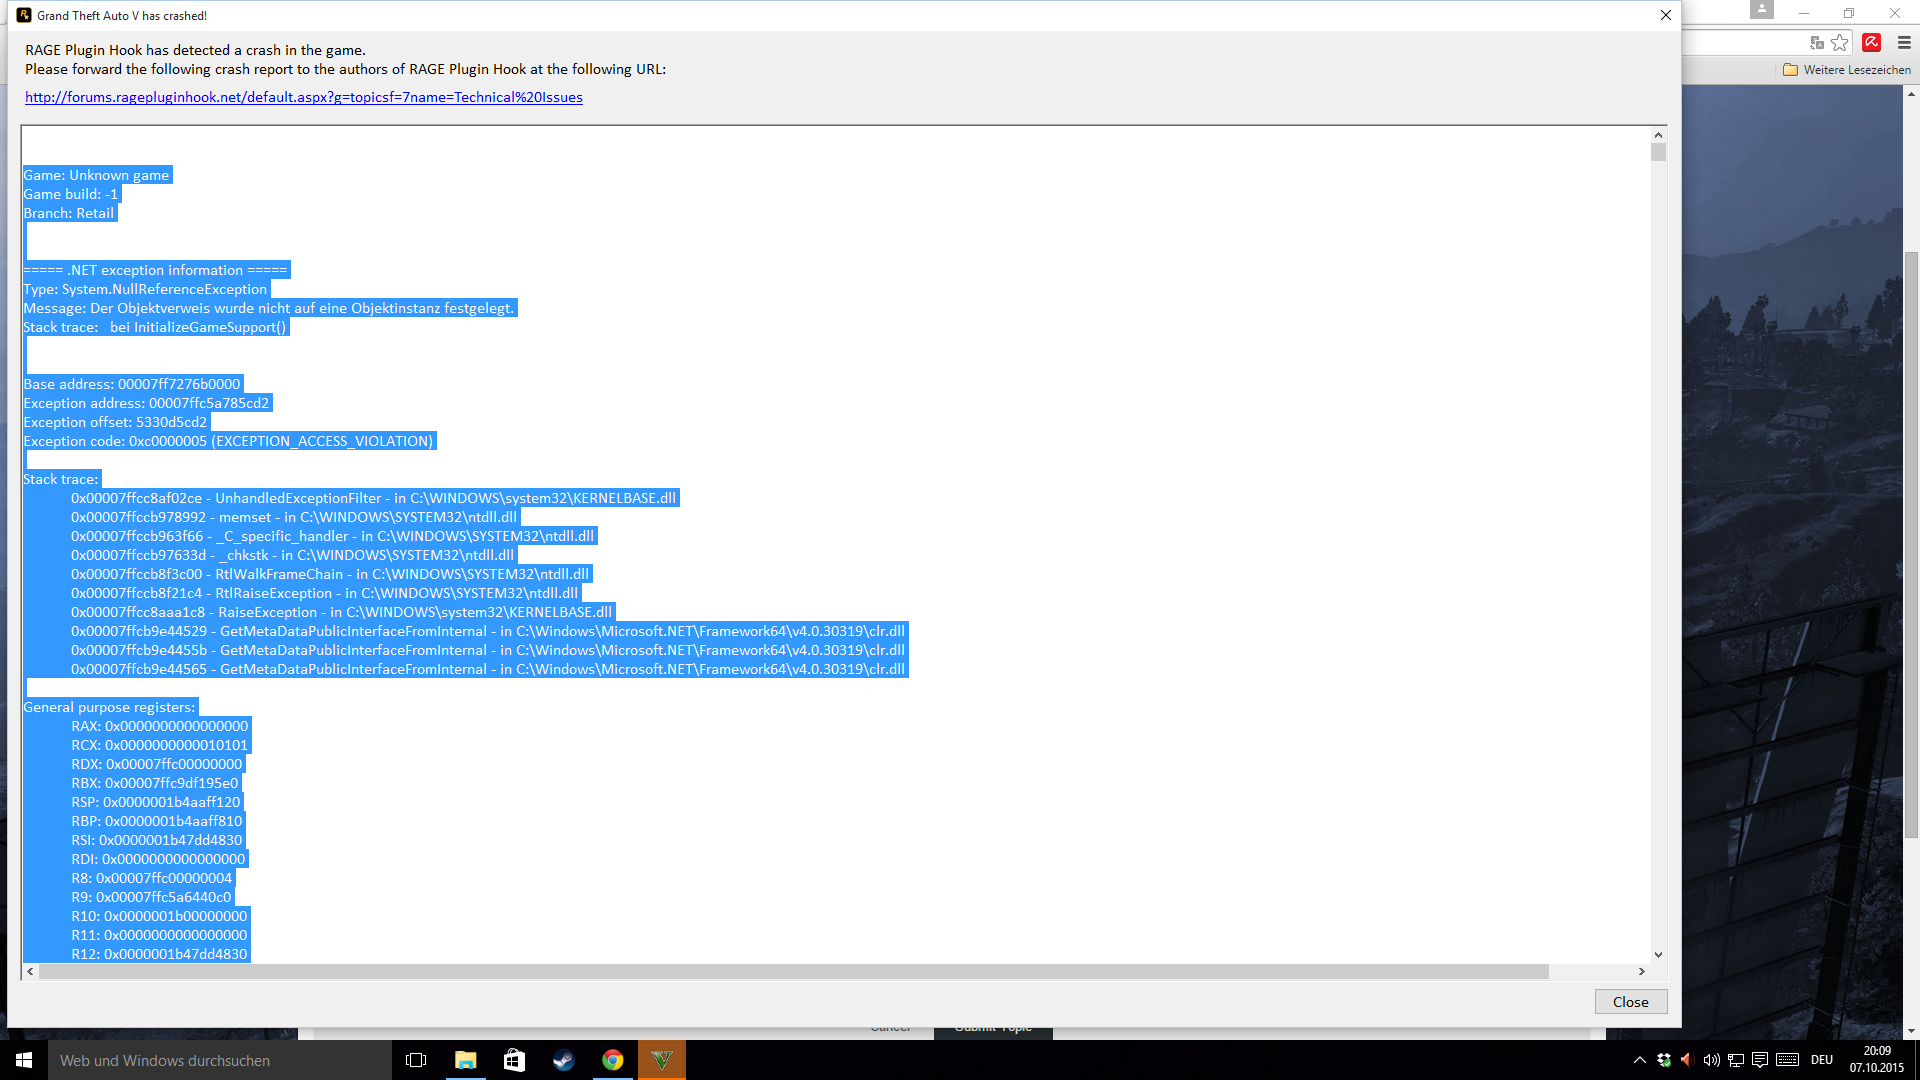Open the RAGE Plugin Hook forum link

point(303,97)
